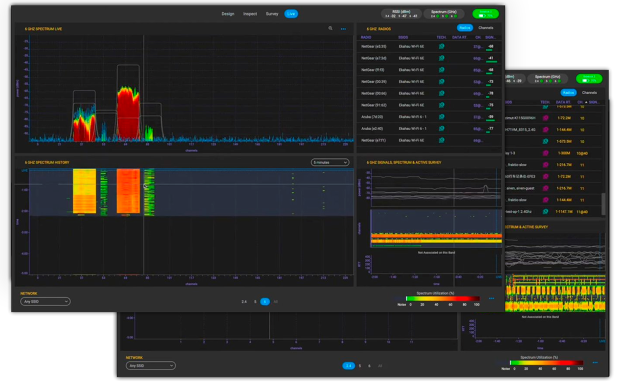Open three-dots menu beside Spectrum Utilization in front window

click(491, 299)
